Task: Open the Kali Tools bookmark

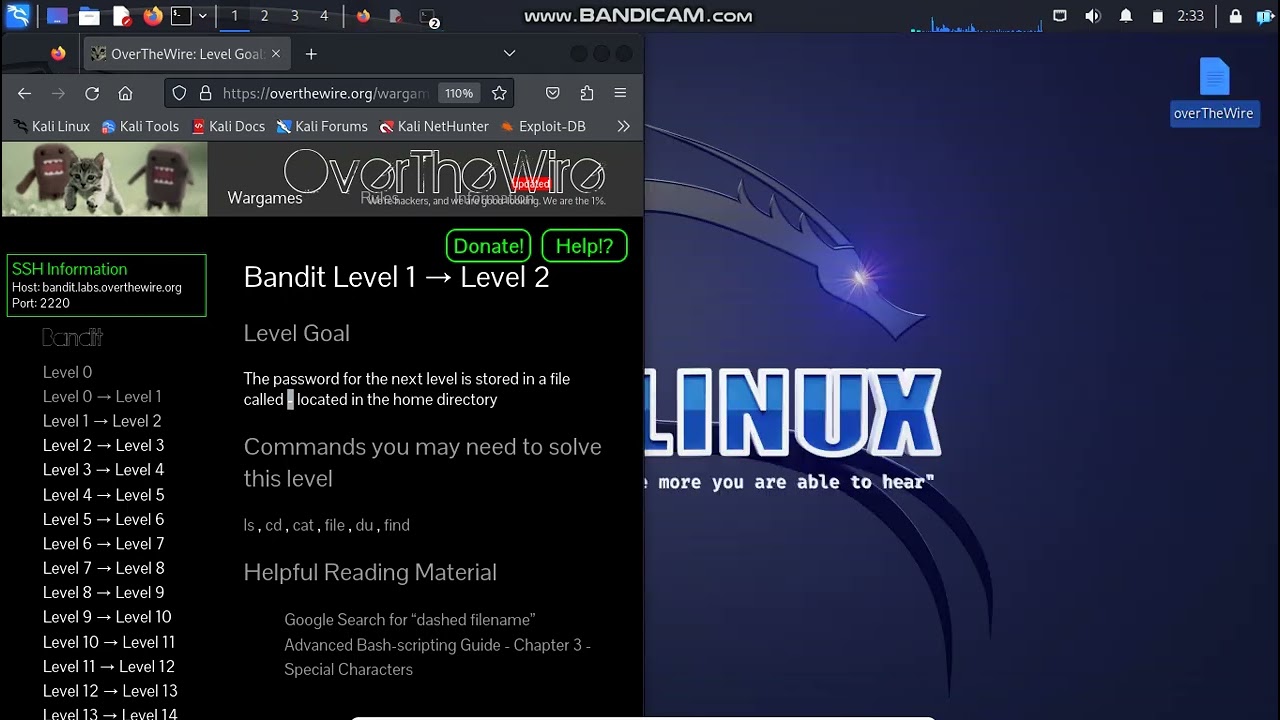Action: tap(140, 126)
